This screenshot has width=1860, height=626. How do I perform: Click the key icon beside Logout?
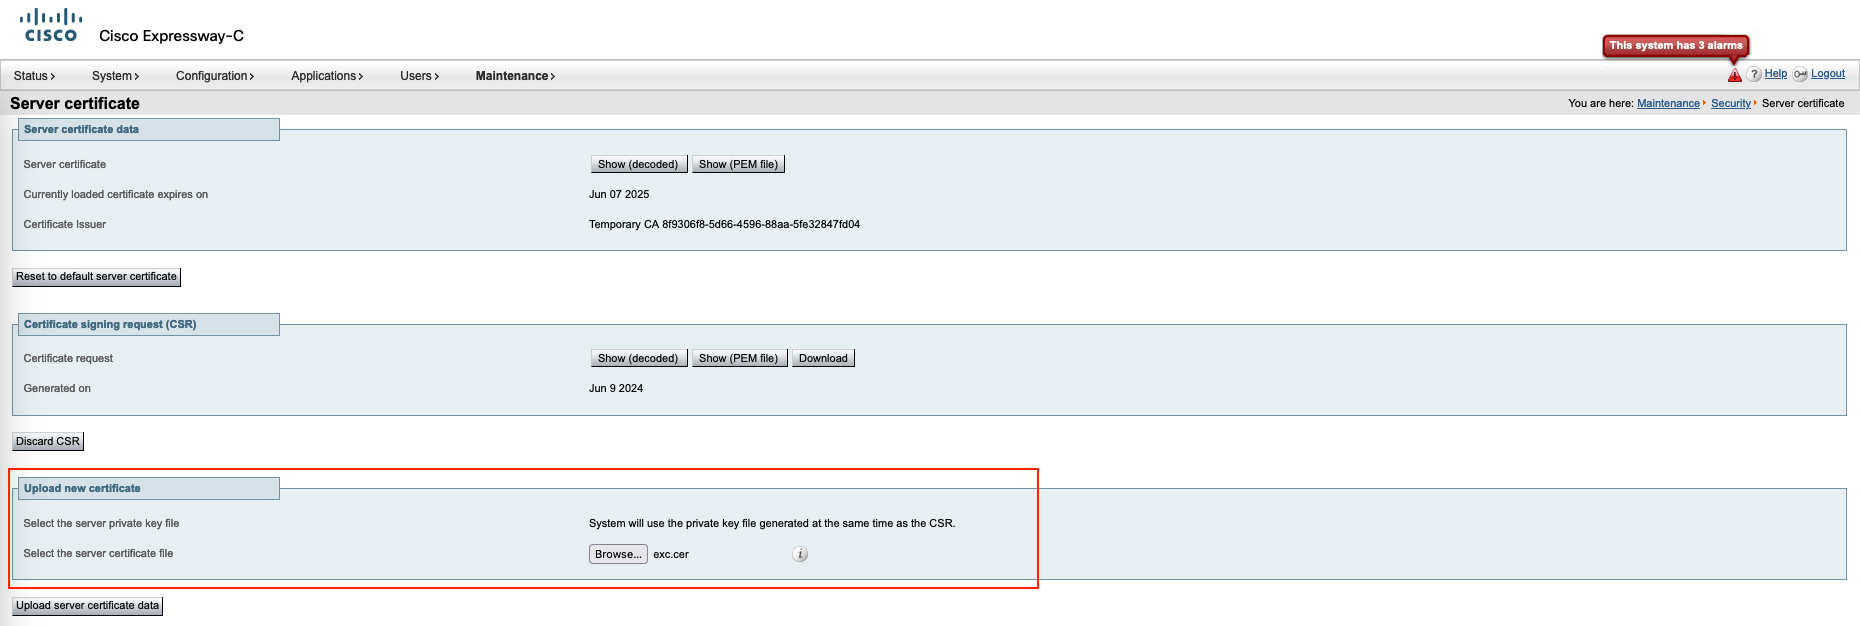click(1800, 75)
